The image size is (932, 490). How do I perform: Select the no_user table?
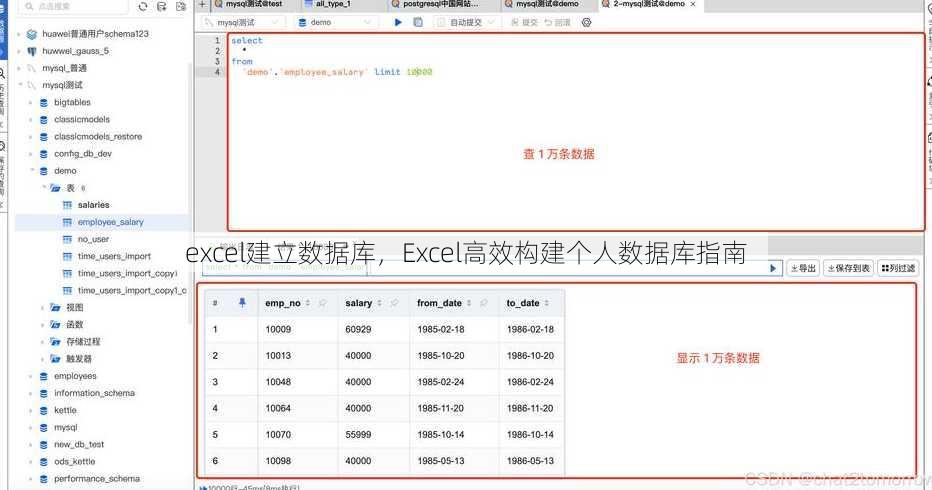pyautogui.click(x=93, y=239)
